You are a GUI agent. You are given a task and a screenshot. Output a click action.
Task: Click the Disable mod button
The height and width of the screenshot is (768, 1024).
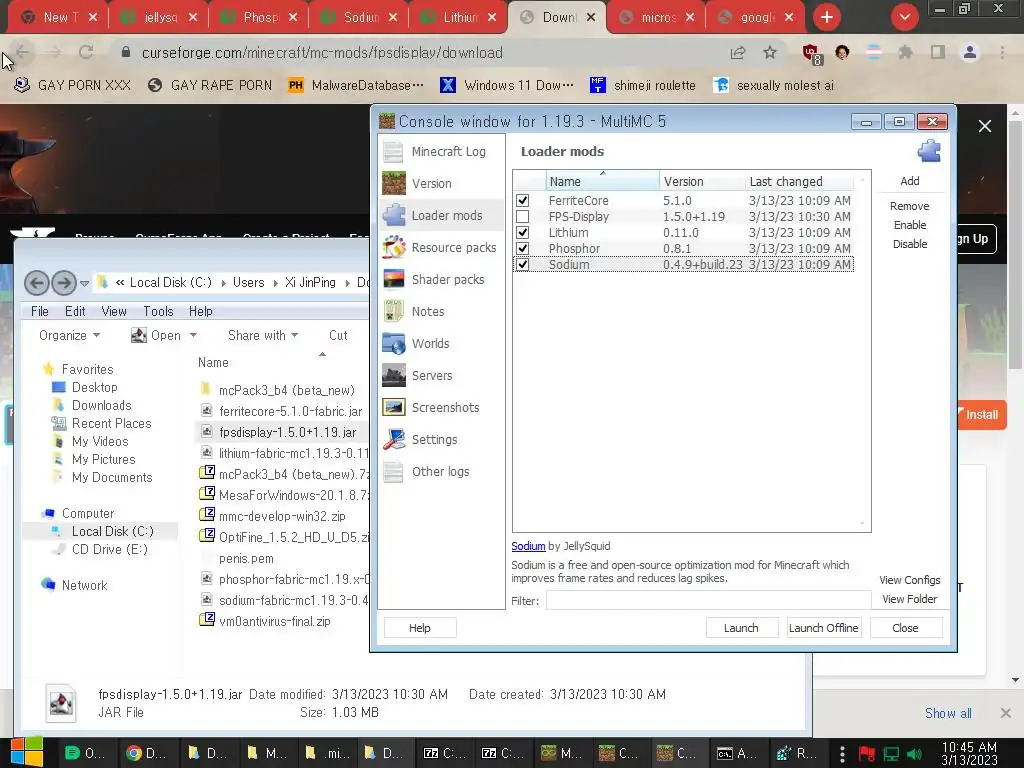pyautogui.click(x=909, y=244)
